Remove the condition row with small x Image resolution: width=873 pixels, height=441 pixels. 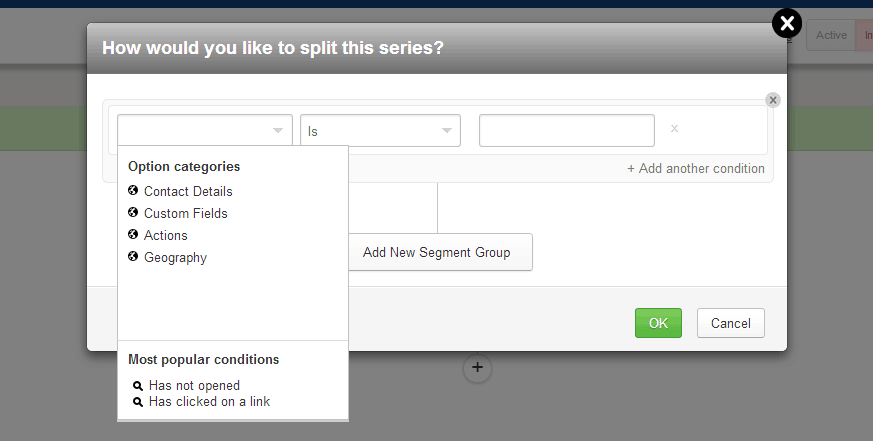coord(674,129)
